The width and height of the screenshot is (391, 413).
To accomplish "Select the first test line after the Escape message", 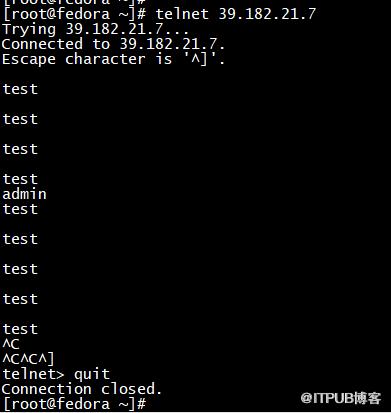I will click(20, 89).
